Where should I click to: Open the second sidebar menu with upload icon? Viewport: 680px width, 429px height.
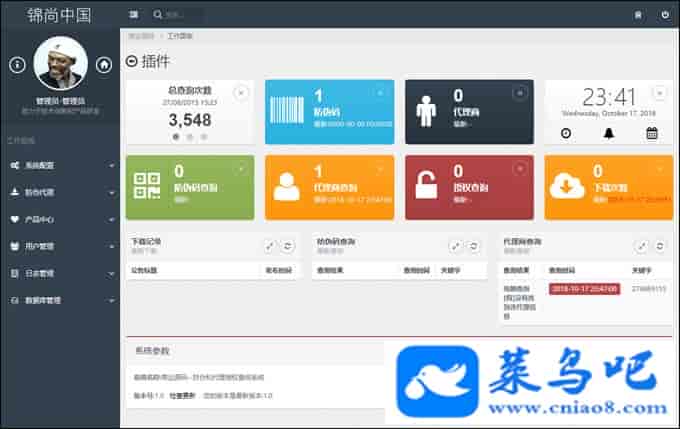(x=60, y=192)
